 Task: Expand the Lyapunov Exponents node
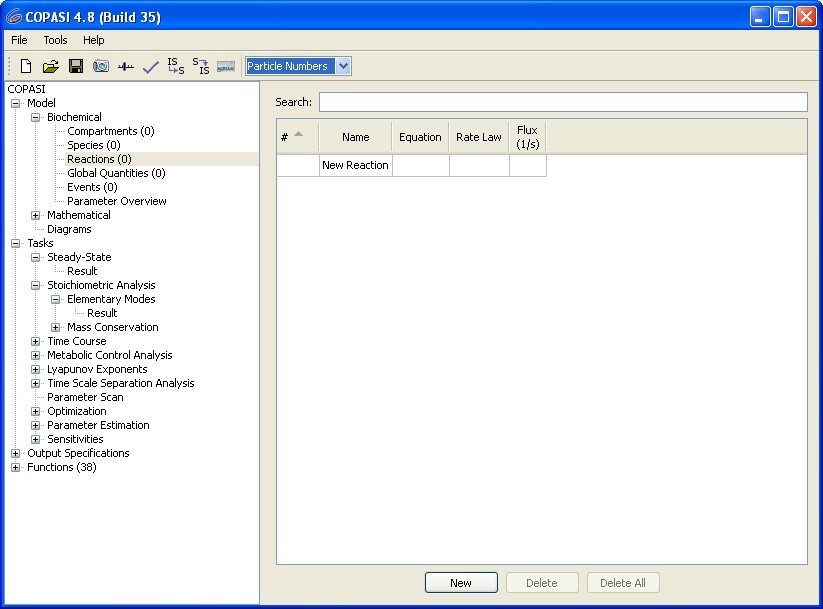click(36, 370)
